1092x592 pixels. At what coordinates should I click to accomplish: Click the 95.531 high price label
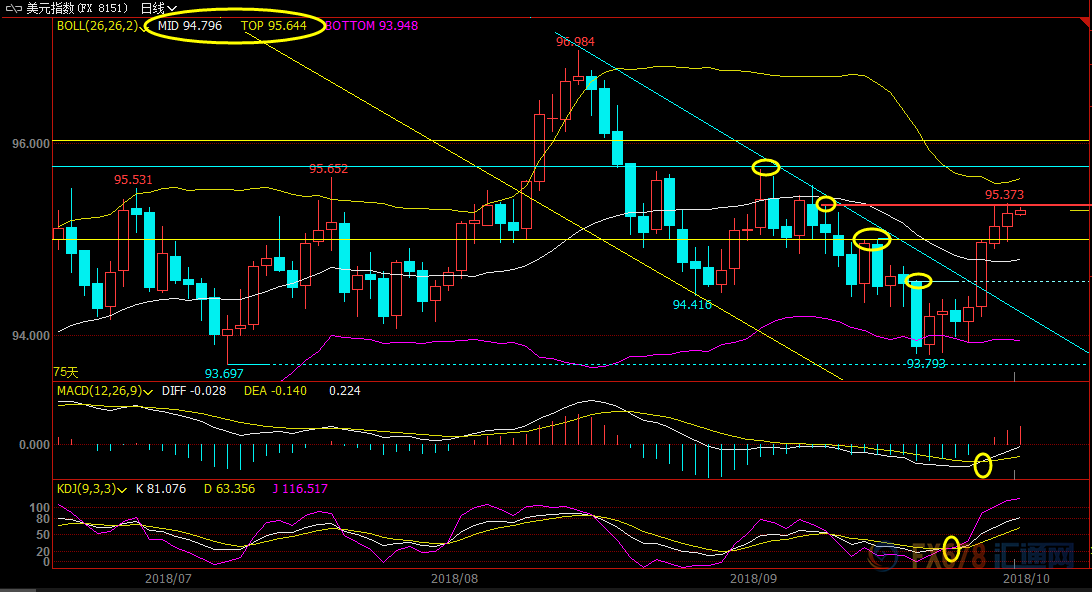pyautogui.click(x=133, y=180)
